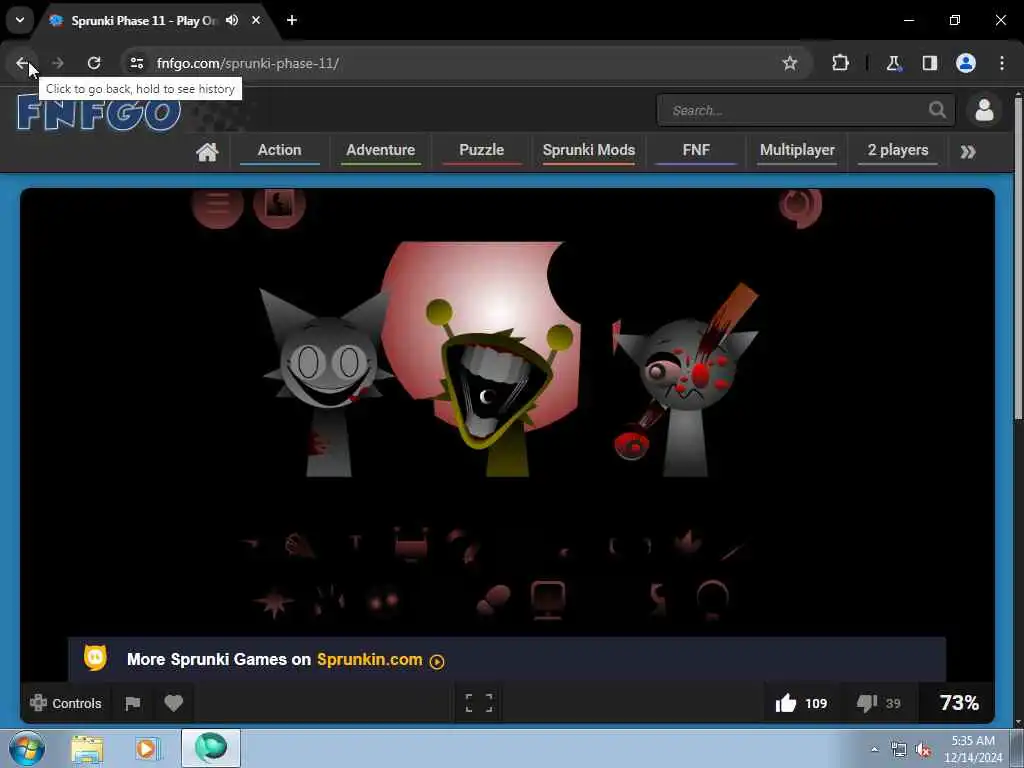Bookmark this page with the star
1024x768 pixels.
click(790, 63)
